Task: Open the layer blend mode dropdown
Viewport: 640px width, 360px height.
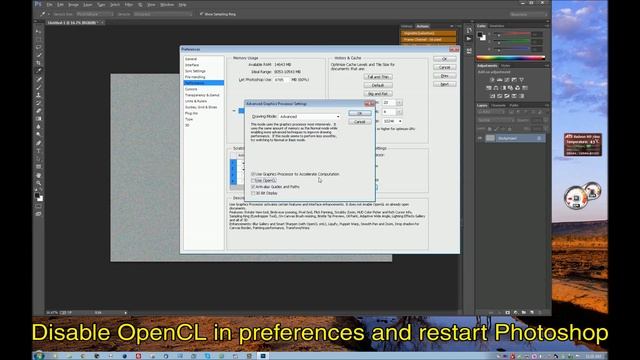Action: (x=496, y=120)
